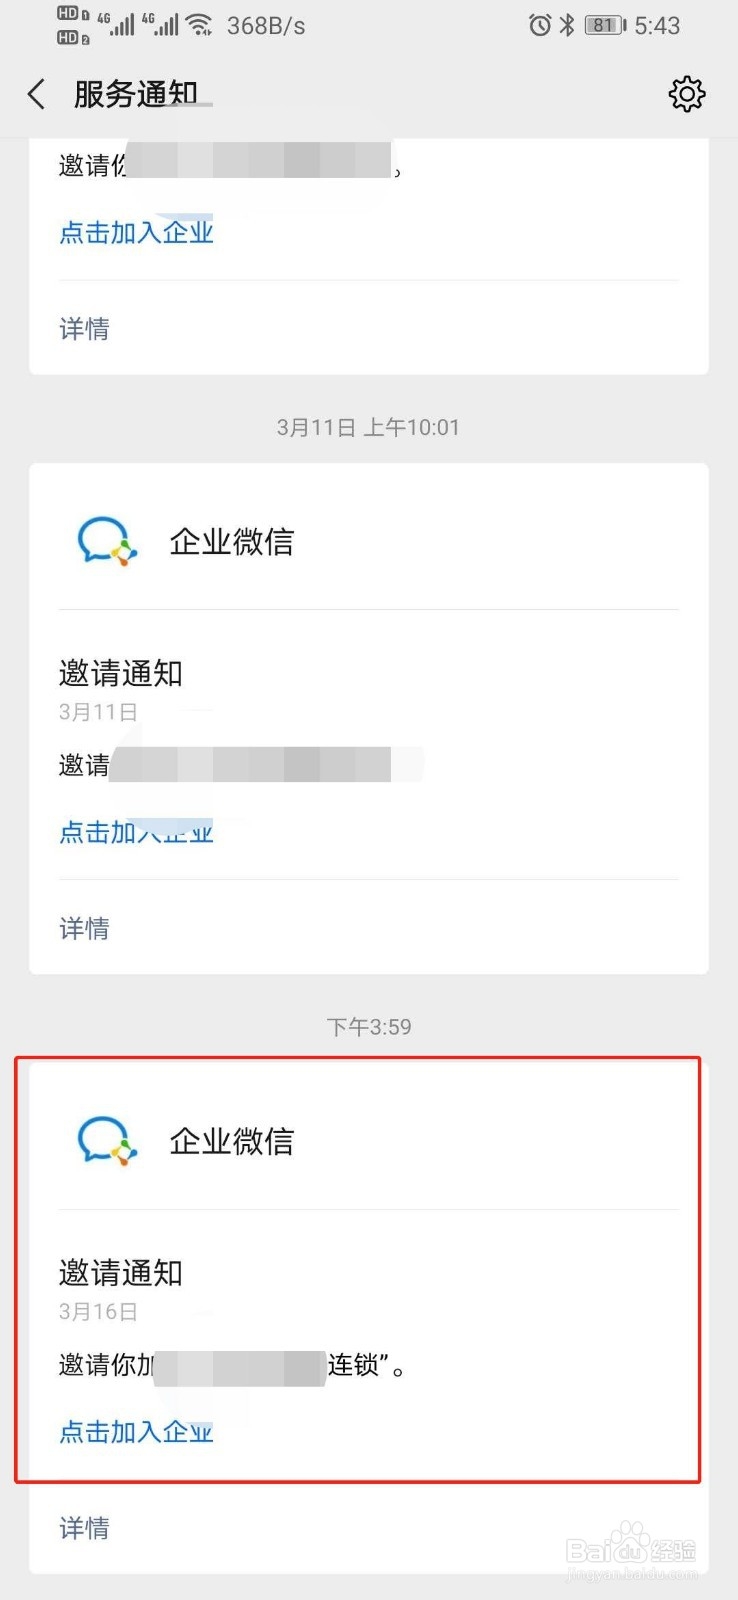Tap the 企业微信 logo in the highlighted card
Viewport: 738px width, 1600px height.
point(107,1141)
